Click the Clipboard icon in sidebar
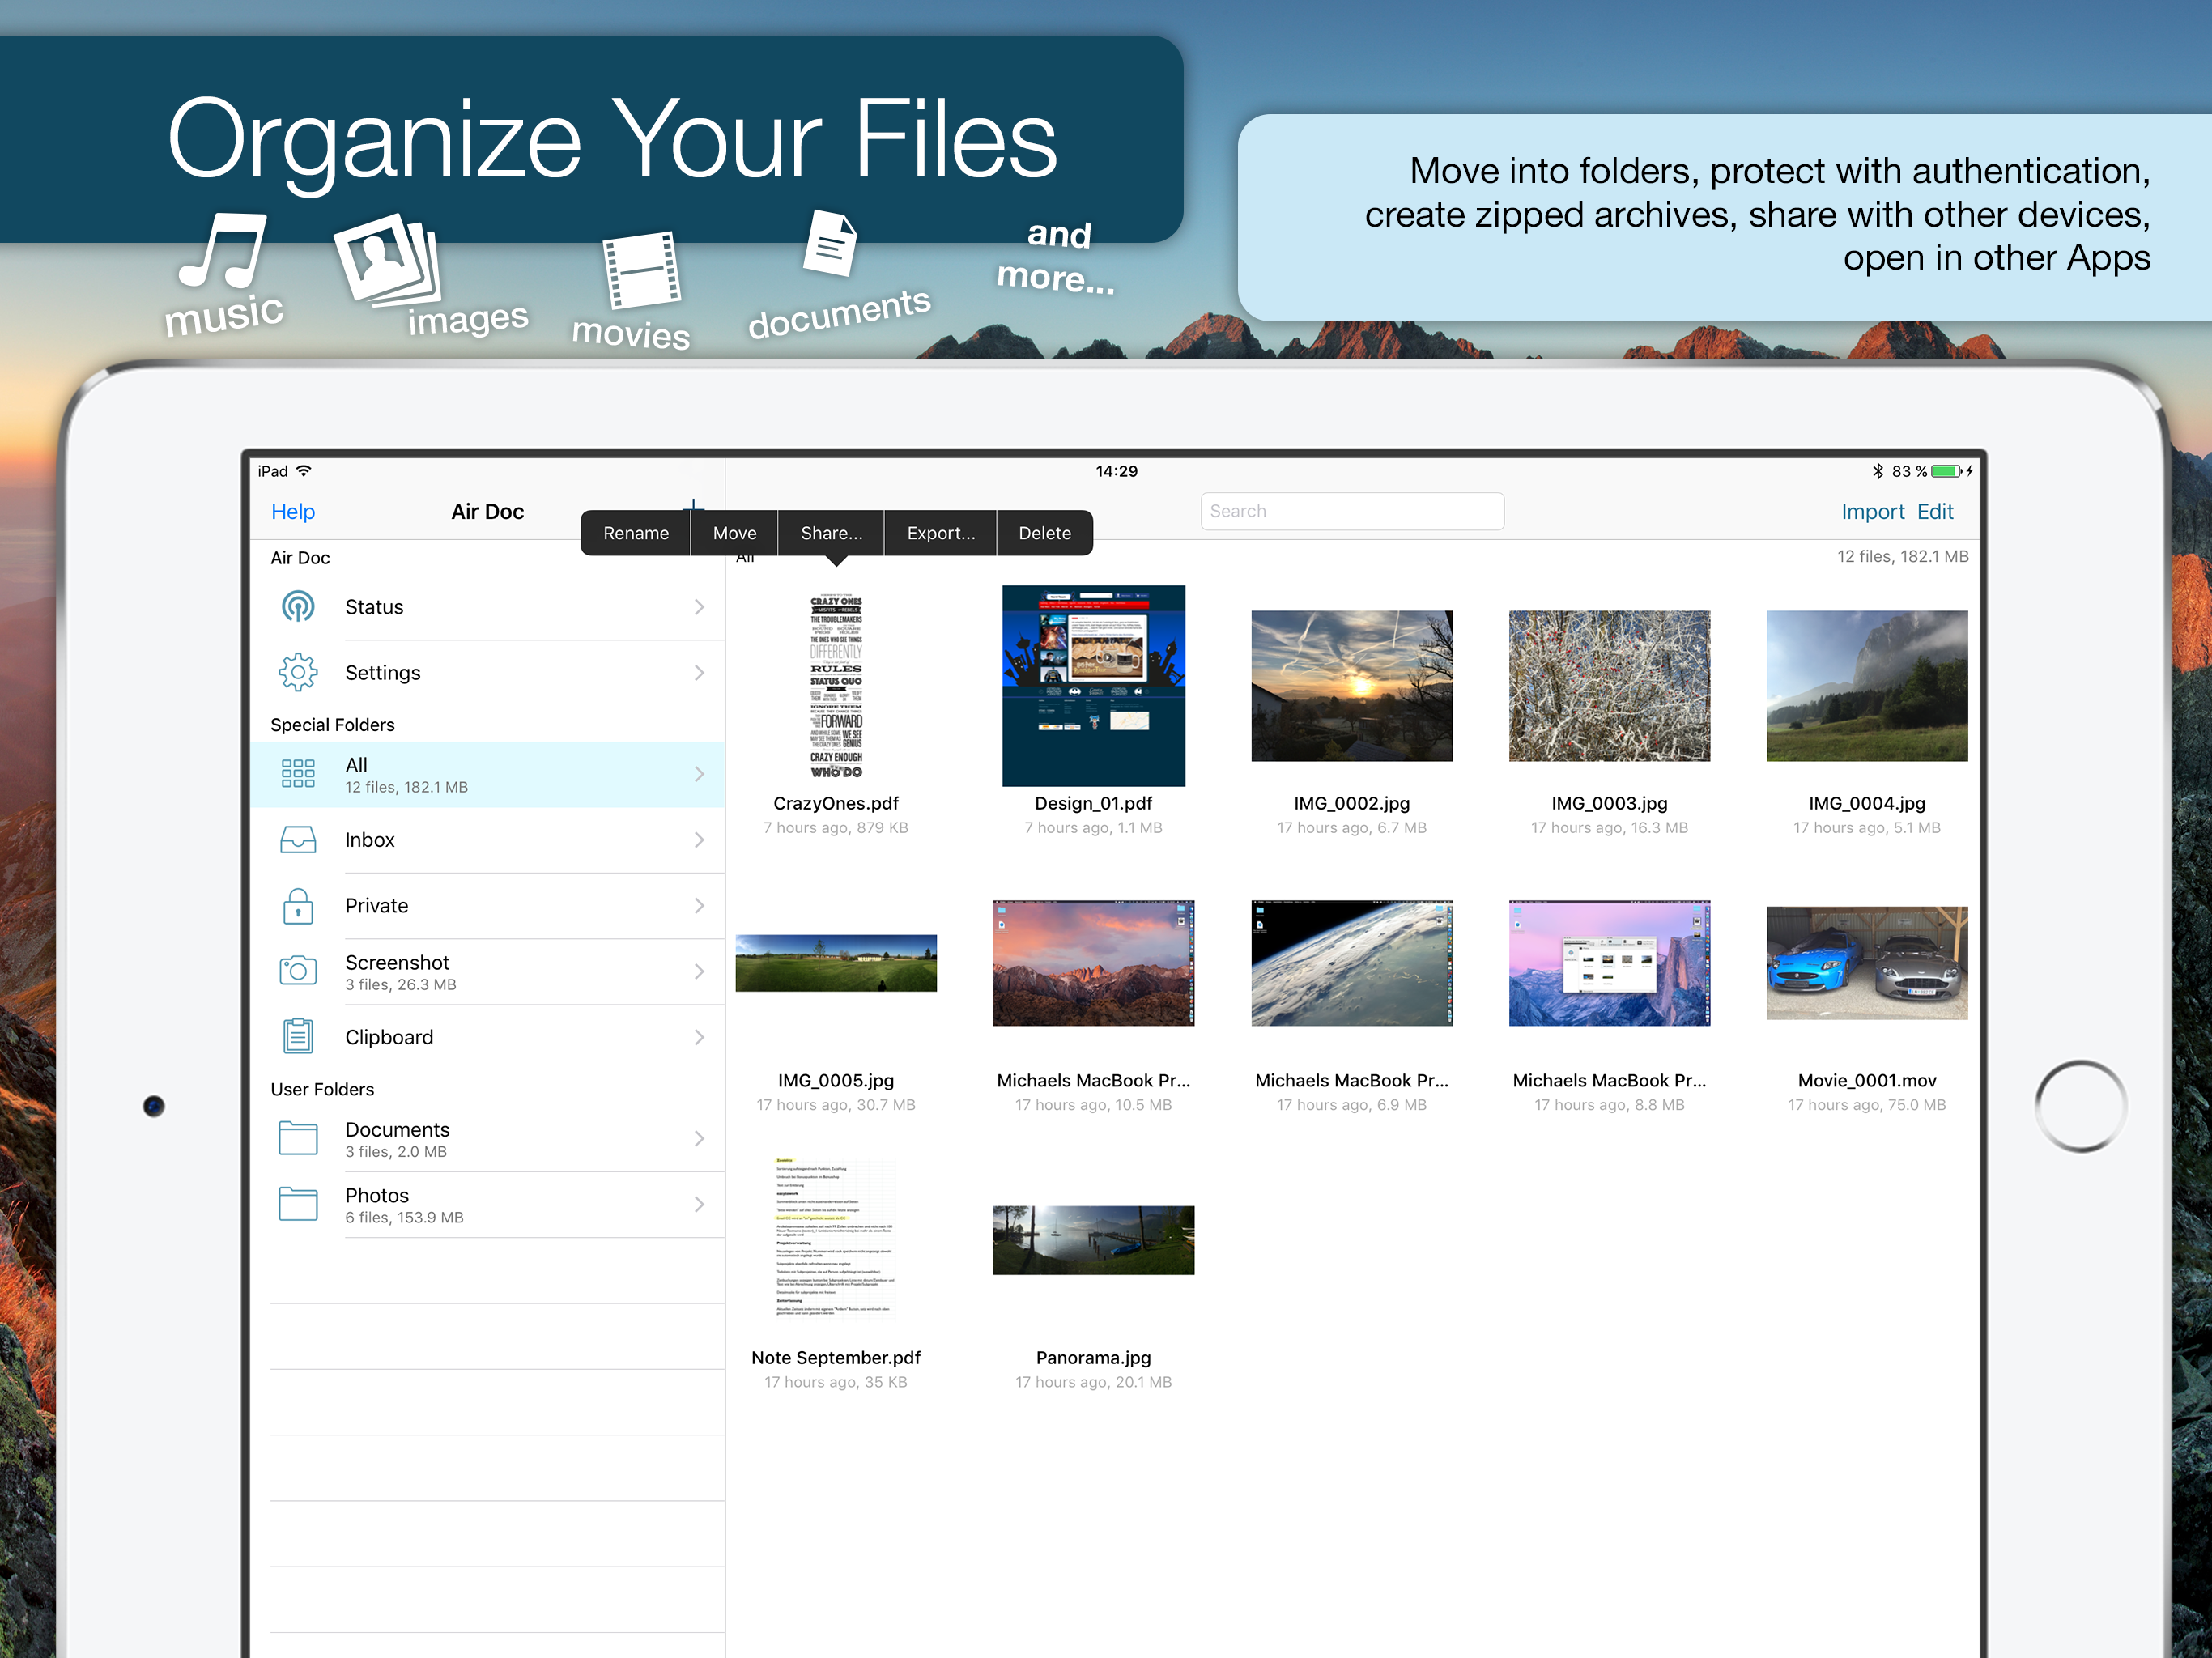The image size is (2212, 1658). 298,1037
